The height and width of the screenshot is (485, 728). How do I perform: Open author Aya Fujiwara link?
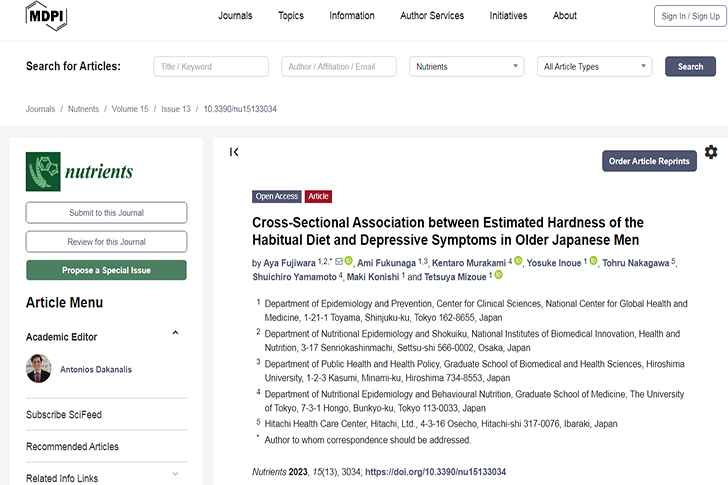[289, 263]
